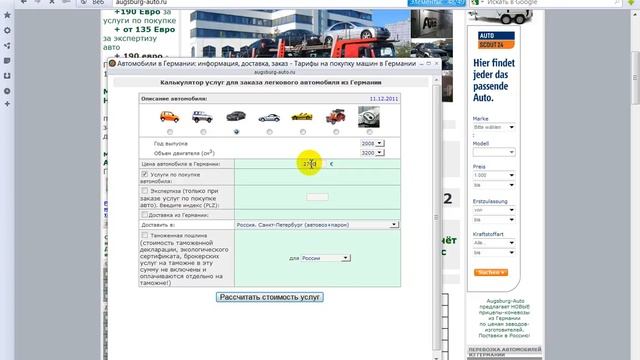640x360 pixels.
Task: Click the popup window title favicon
Action: click(x=112, y=63)
